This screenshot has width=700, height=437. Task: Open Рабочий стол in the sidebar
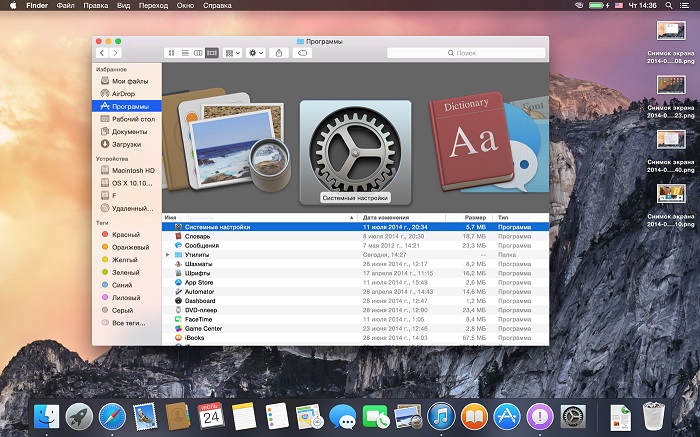[x=127, y=119]
